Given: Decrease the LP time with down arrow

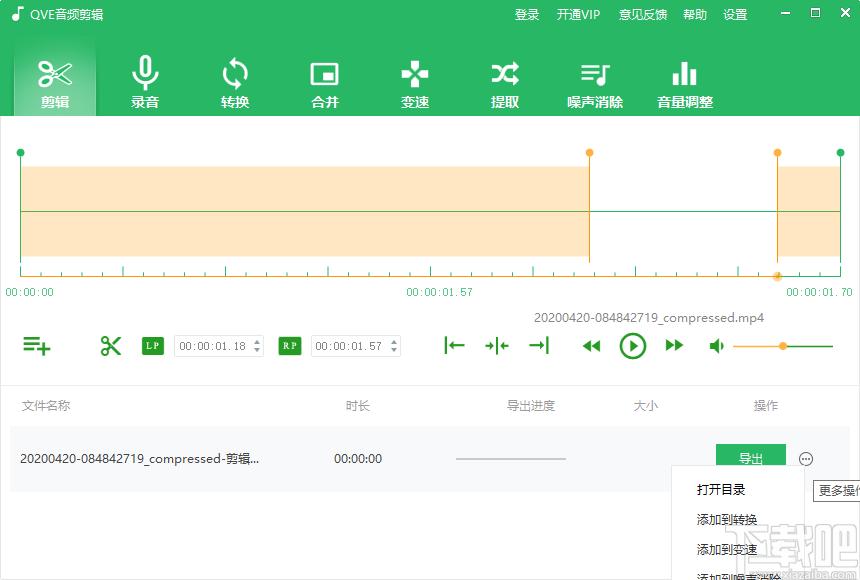Looking at the screenshot, I should click(257, 350).
